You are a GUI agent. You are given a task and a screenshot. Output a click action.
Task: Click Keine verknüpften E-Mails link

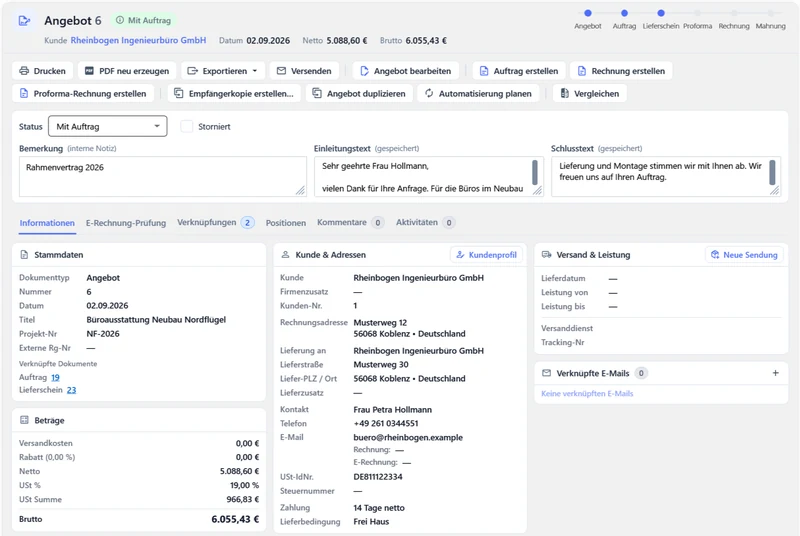click(x=587, y=394)
